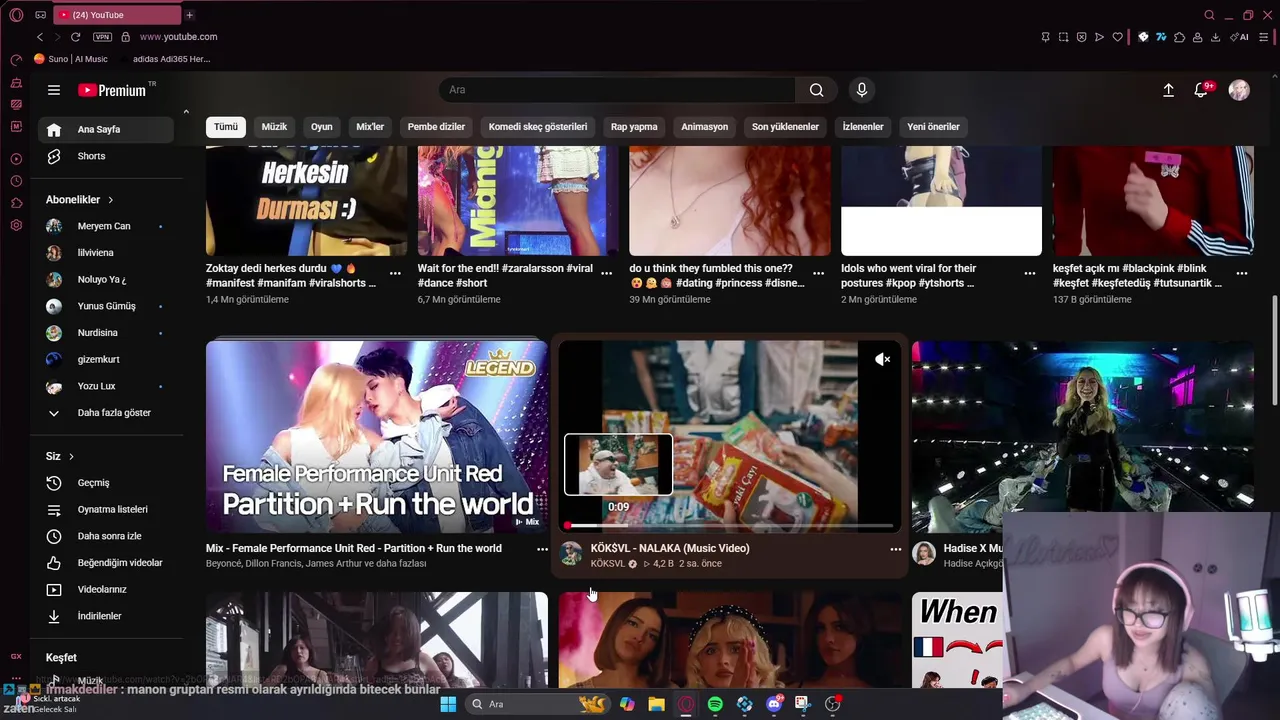Open Spotify from the taskbar
Image resolution: width=1280 pixels, height=720 pixels.
tap(715, 704)
